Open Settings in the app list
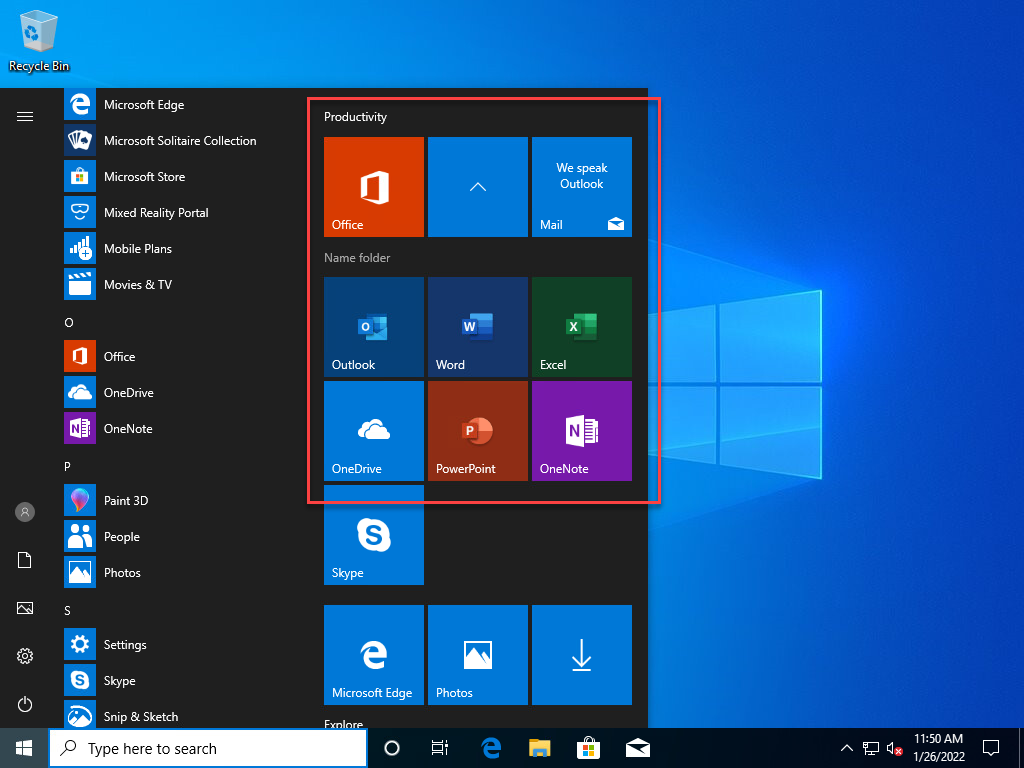Image resolution: width=1024 pixels, height=768 pixels. 125,645
